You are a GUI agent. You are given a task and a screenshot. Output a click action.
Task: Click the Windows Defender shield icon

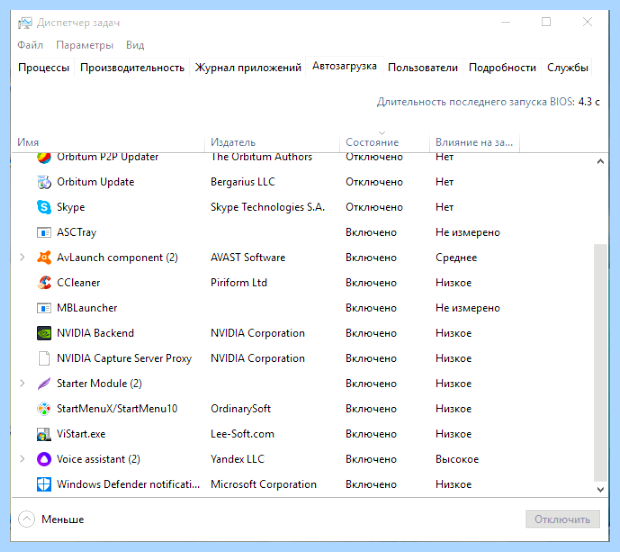(44, 484)
